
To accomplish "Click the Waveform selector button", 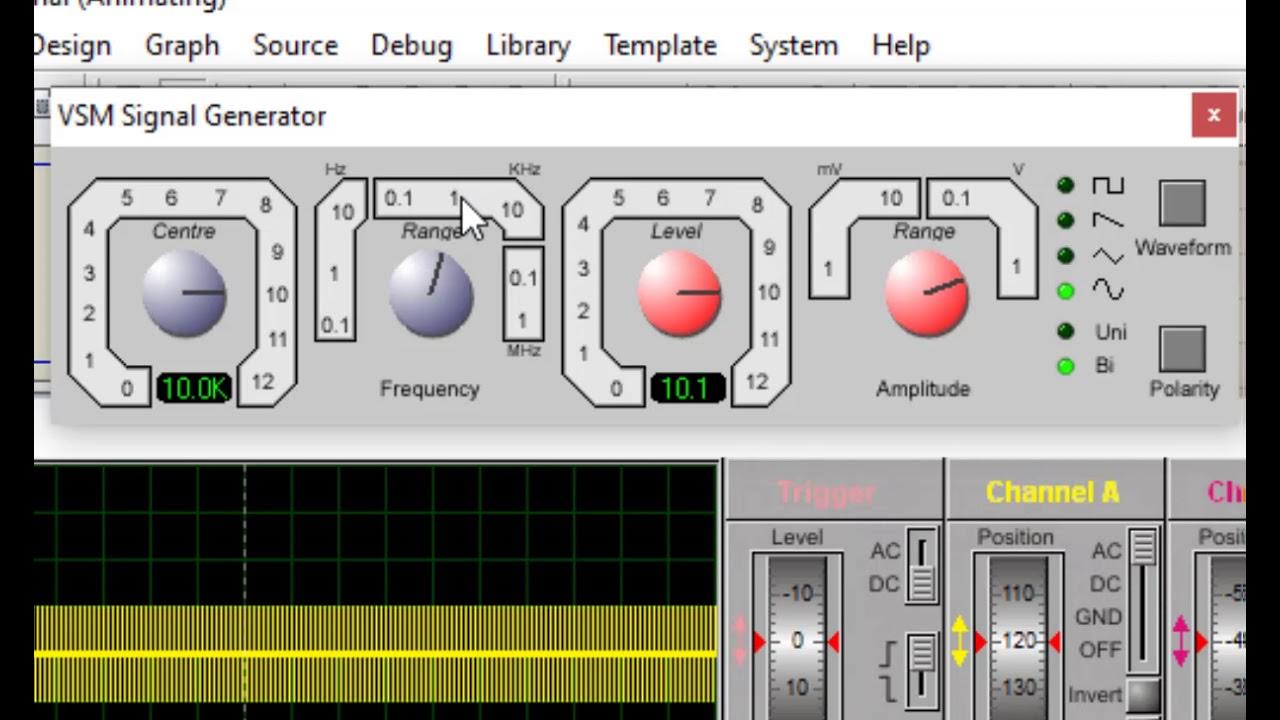I will 1183,203.
